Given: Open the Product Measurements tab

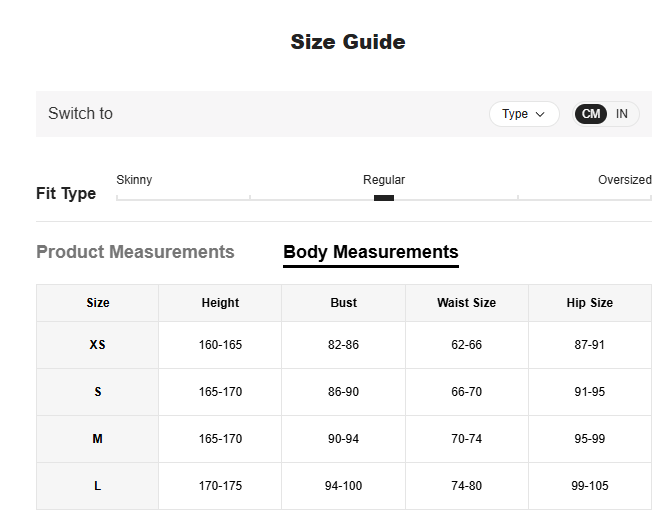Looking at the screenshot, I should click(135, 252).
